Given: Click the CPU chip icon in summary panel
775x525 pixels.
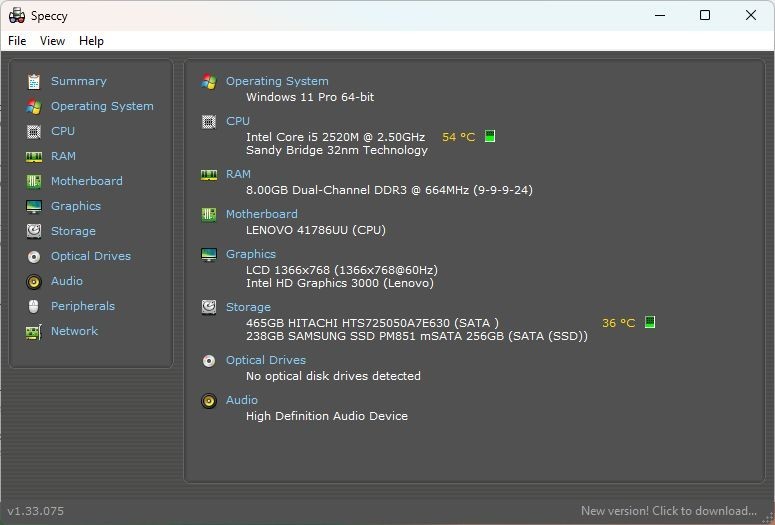Looking at the screenshot, I should [209, 122].
